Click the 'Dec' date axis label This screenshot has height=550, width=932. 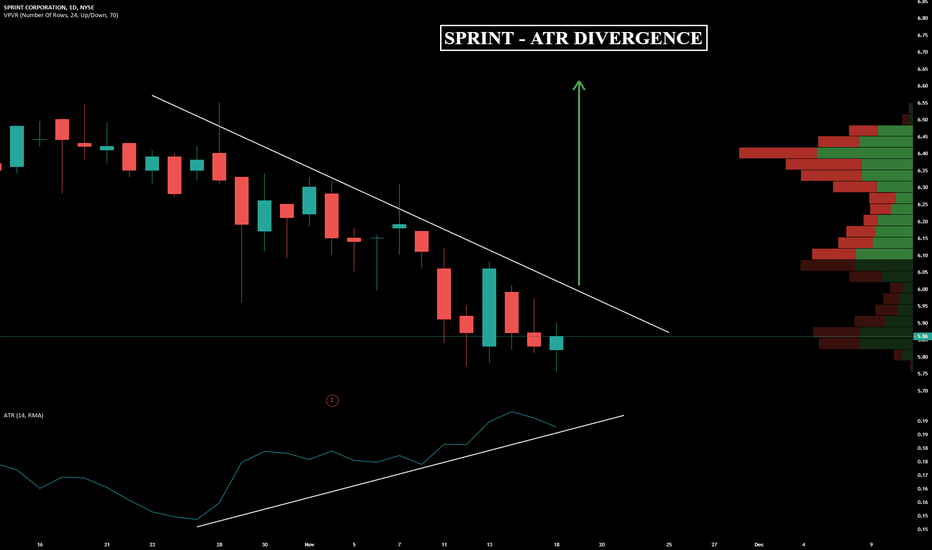758,545
